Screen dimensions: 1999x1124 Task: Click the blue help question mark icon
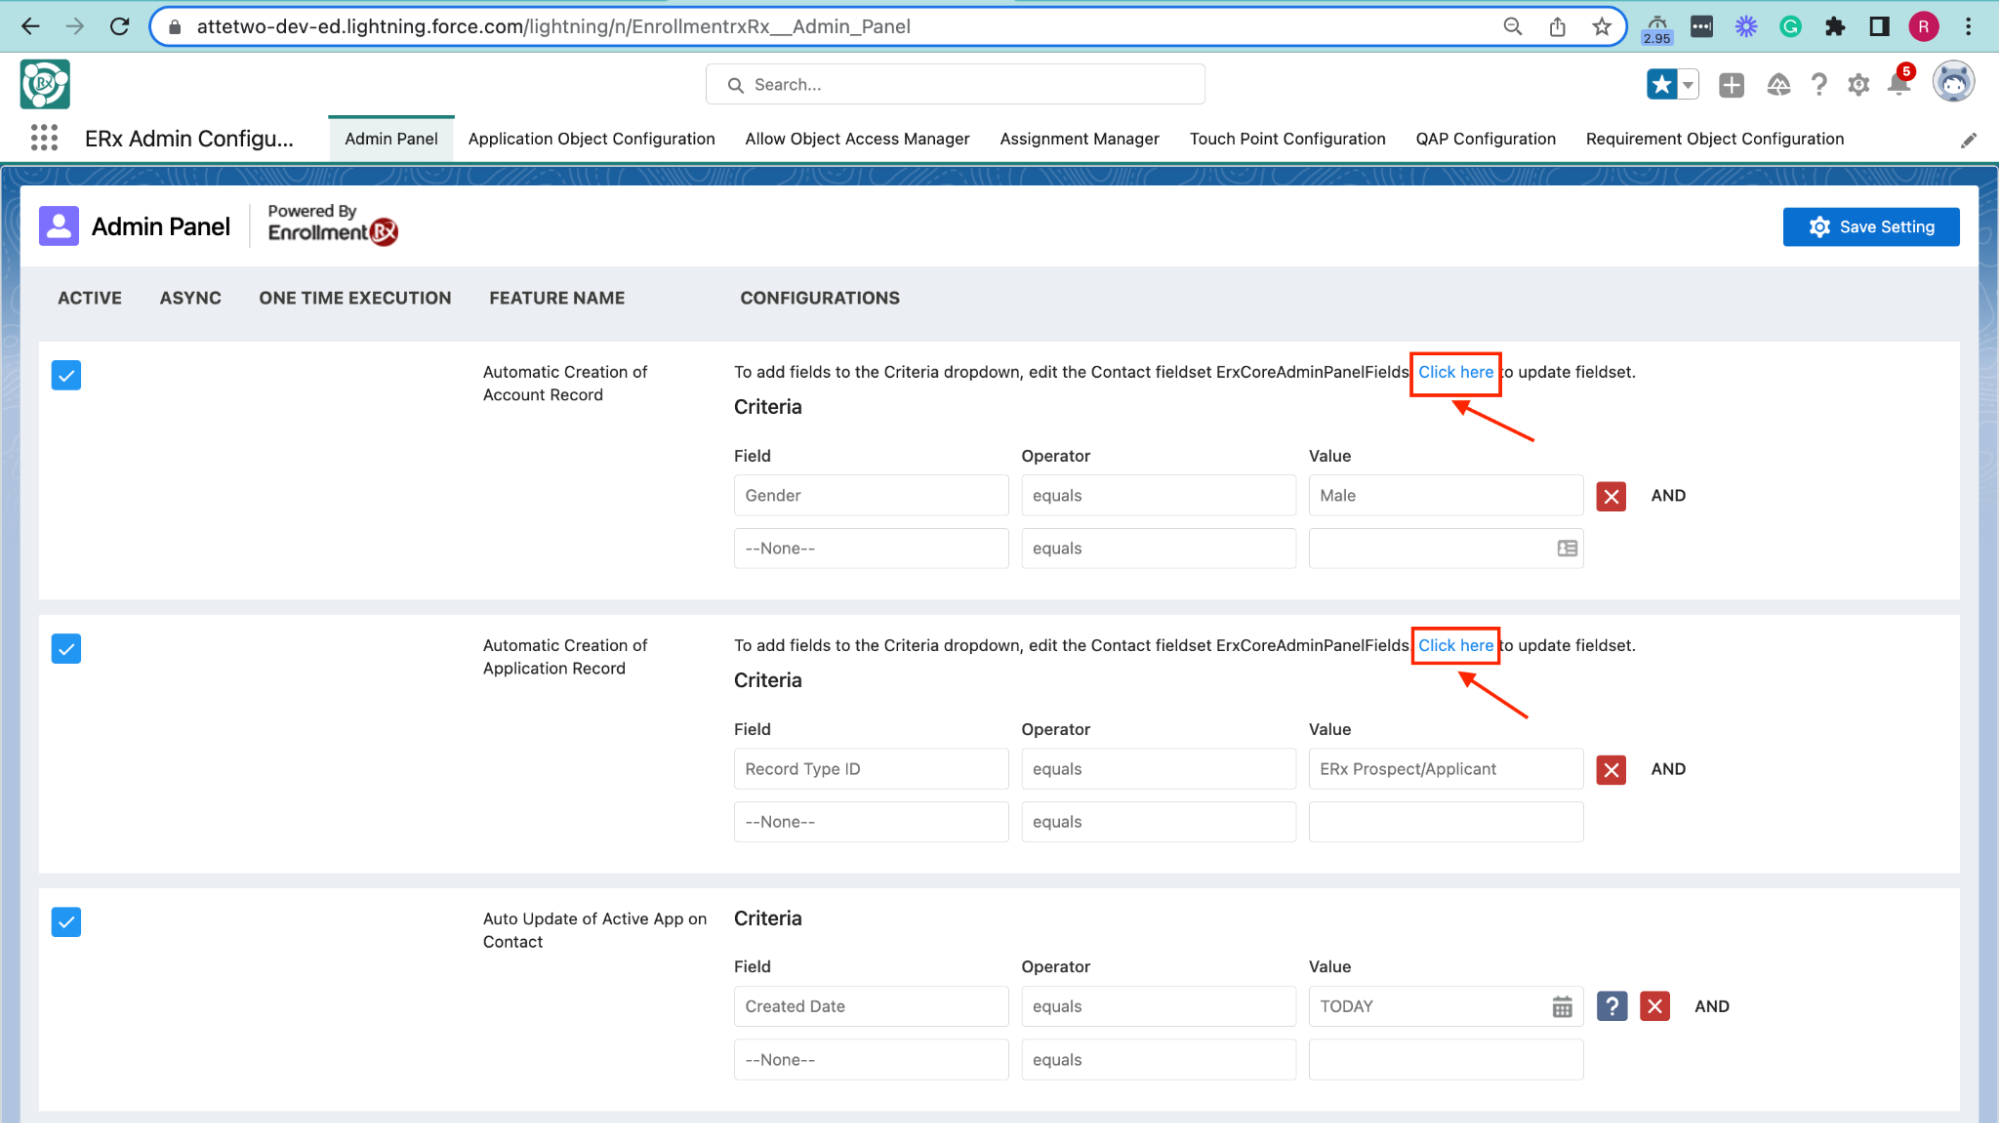(x=1611, y=1006)
